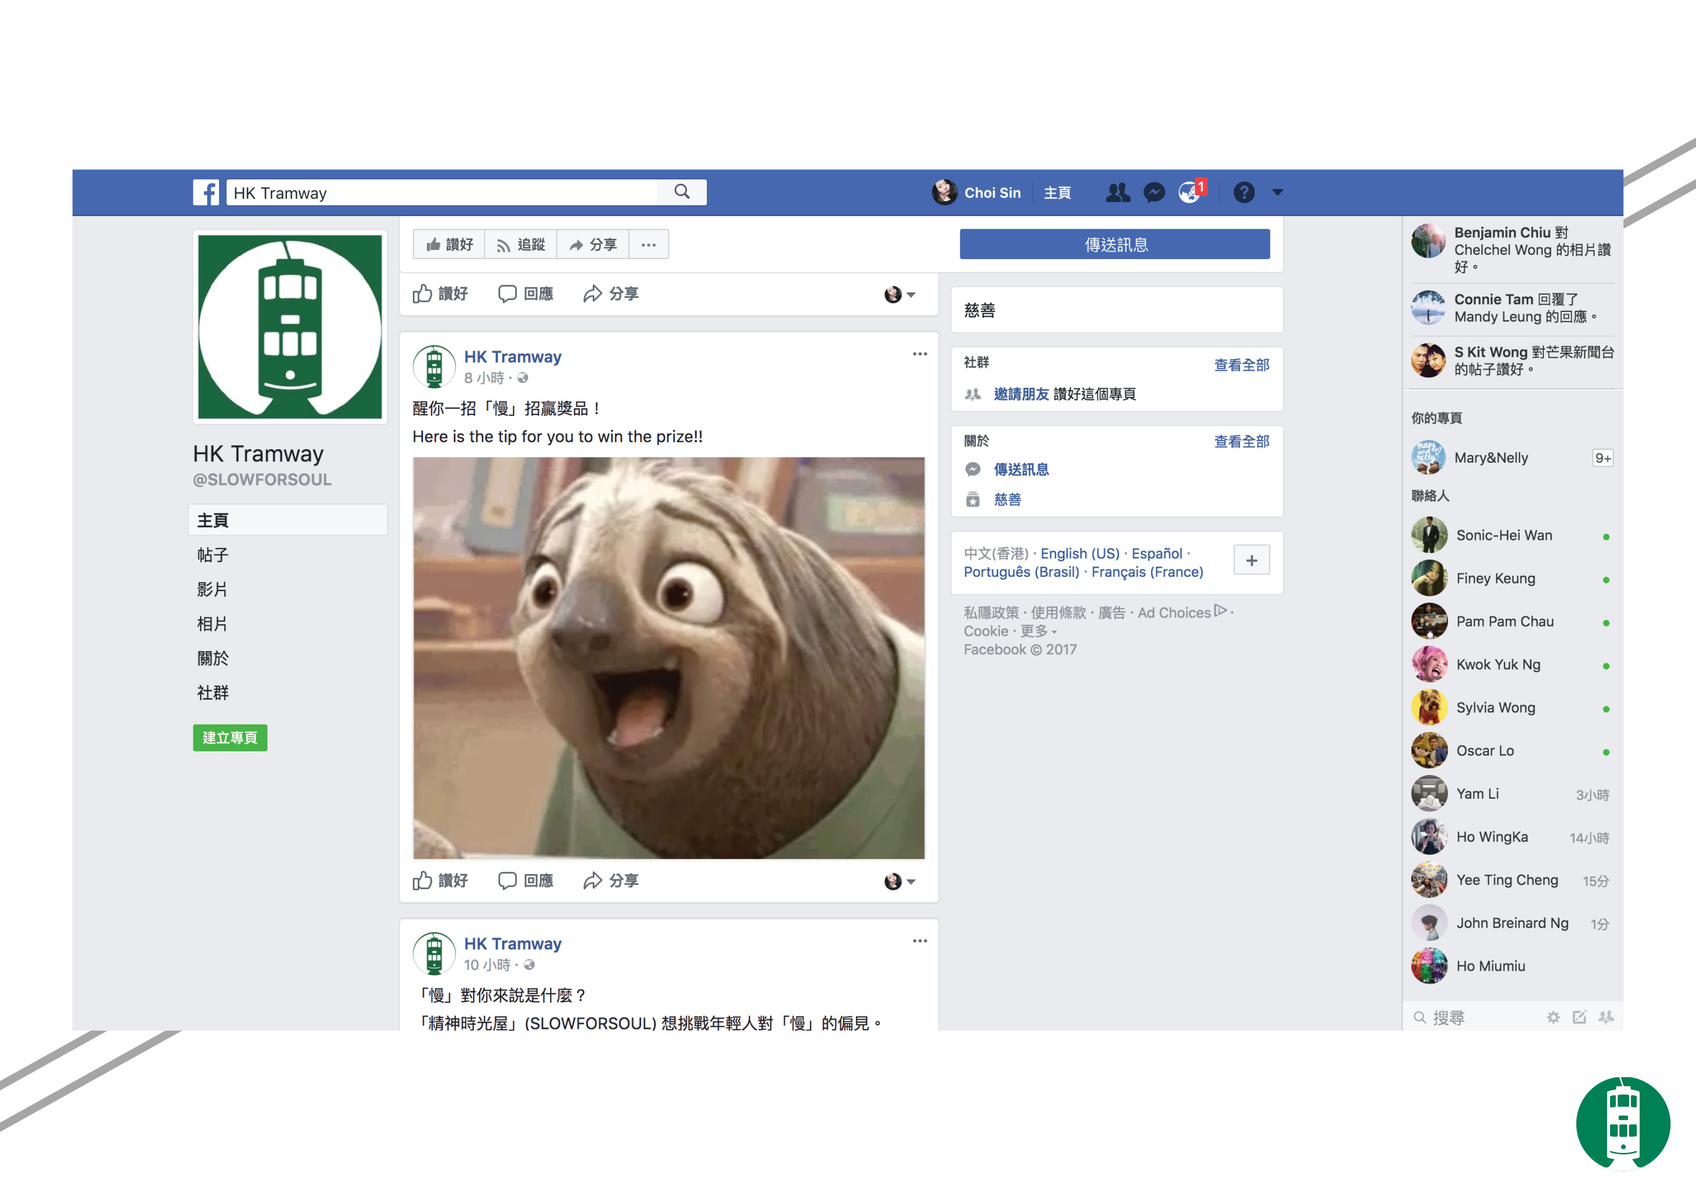Click Choi Sin profile avatar
Viewport: 1696px width, 1199px height.
tap(945, 192)
